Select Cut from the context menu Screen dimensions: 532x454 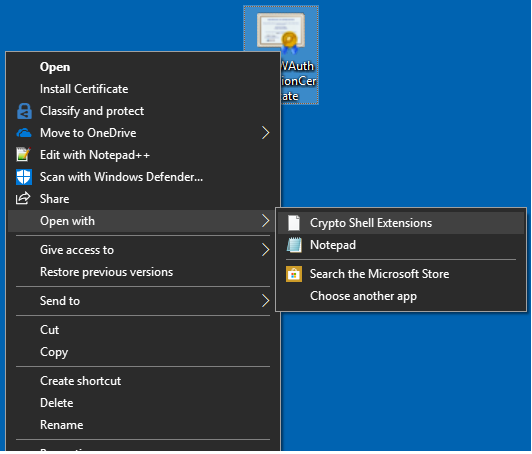(143, 330)
